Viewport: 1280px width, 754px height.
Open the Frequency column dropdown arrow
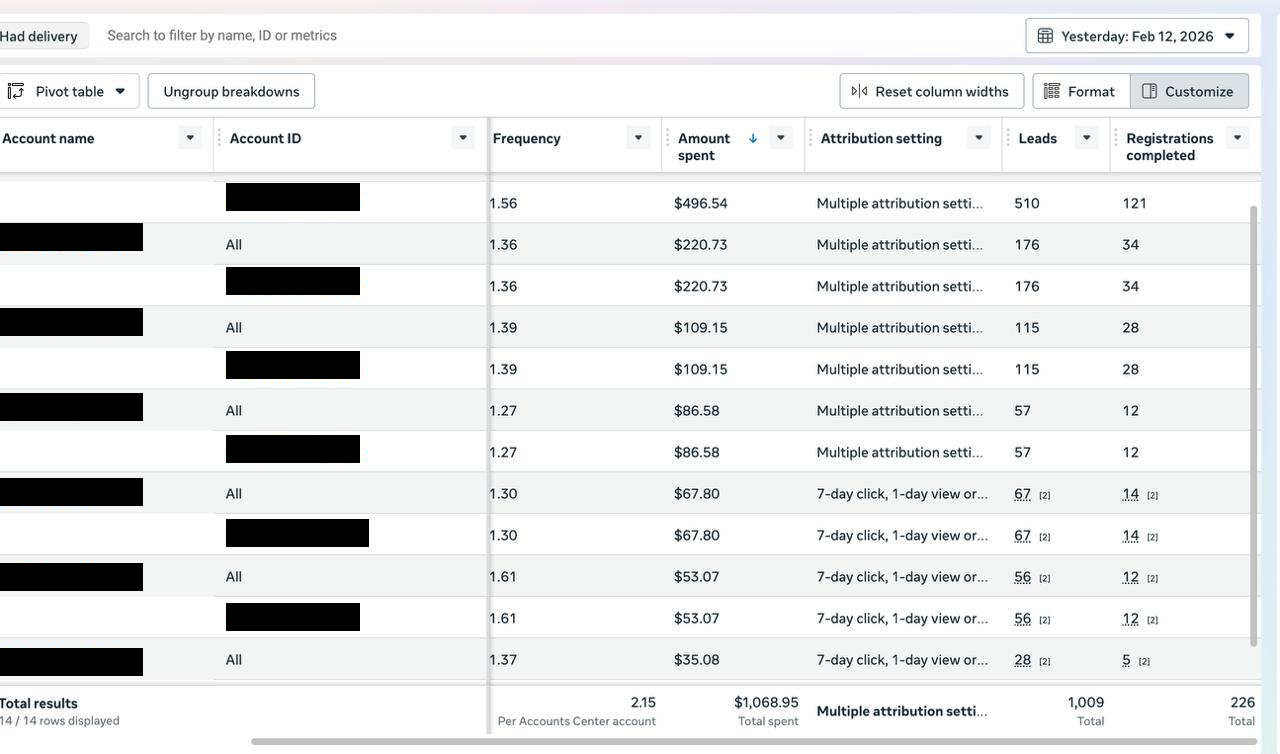638,138
